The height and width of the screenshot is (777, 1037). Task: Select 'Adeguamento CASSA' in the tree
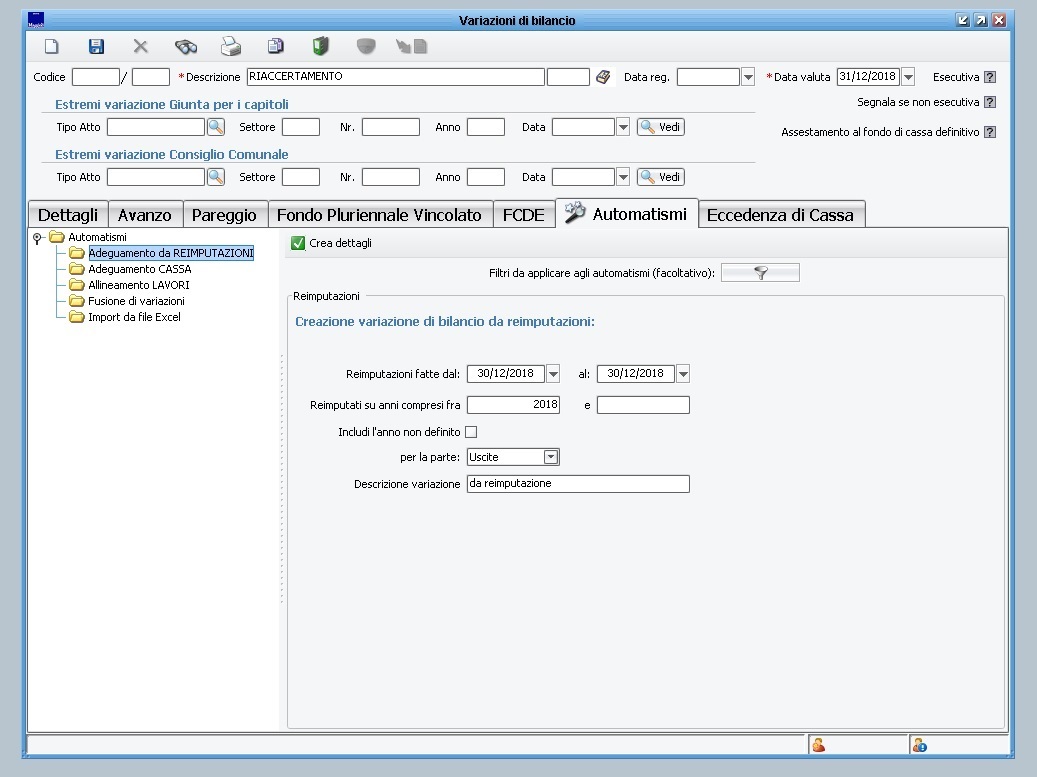click(139, 269)
